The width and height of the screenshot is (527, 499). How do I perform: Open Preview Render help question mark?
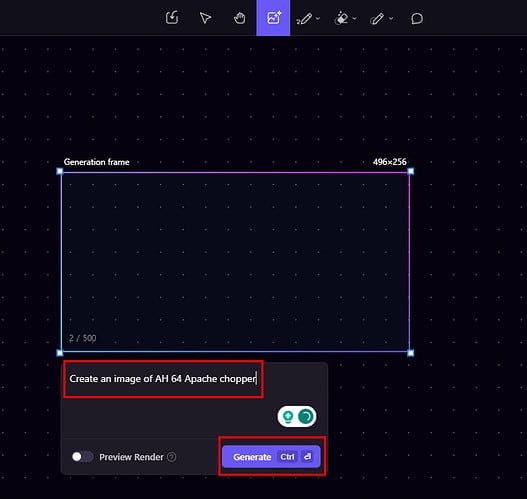coord(171,457)
